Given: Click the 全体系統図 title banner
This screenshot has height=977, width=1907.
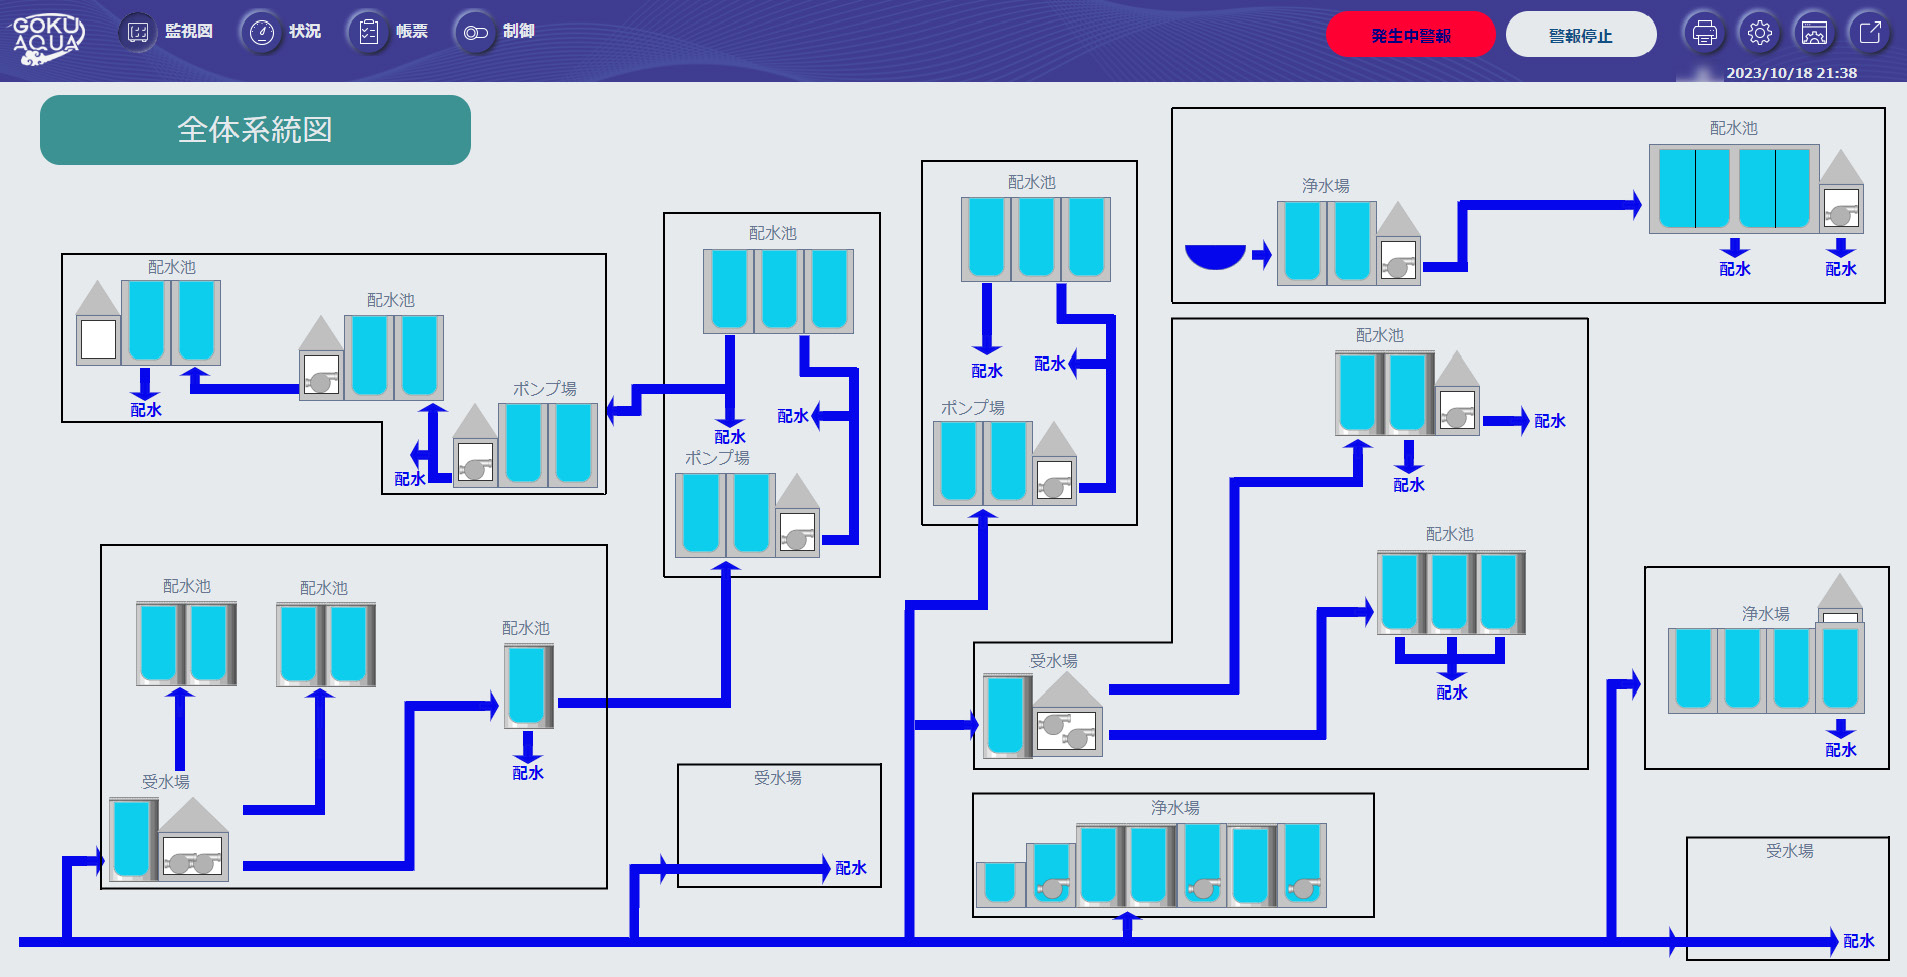Looking at the screenshot, I should tap(255, 130).
